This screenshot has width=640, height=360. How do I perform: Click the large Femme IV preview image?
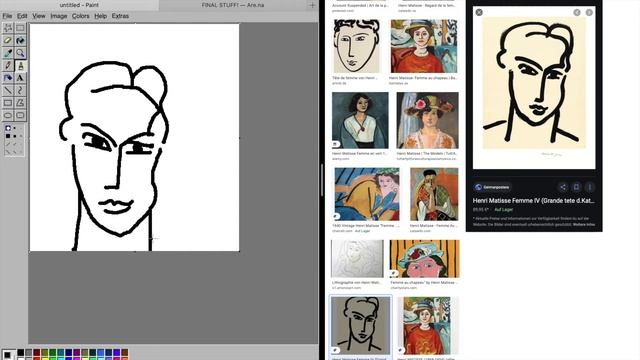click(x=534, y=88)
